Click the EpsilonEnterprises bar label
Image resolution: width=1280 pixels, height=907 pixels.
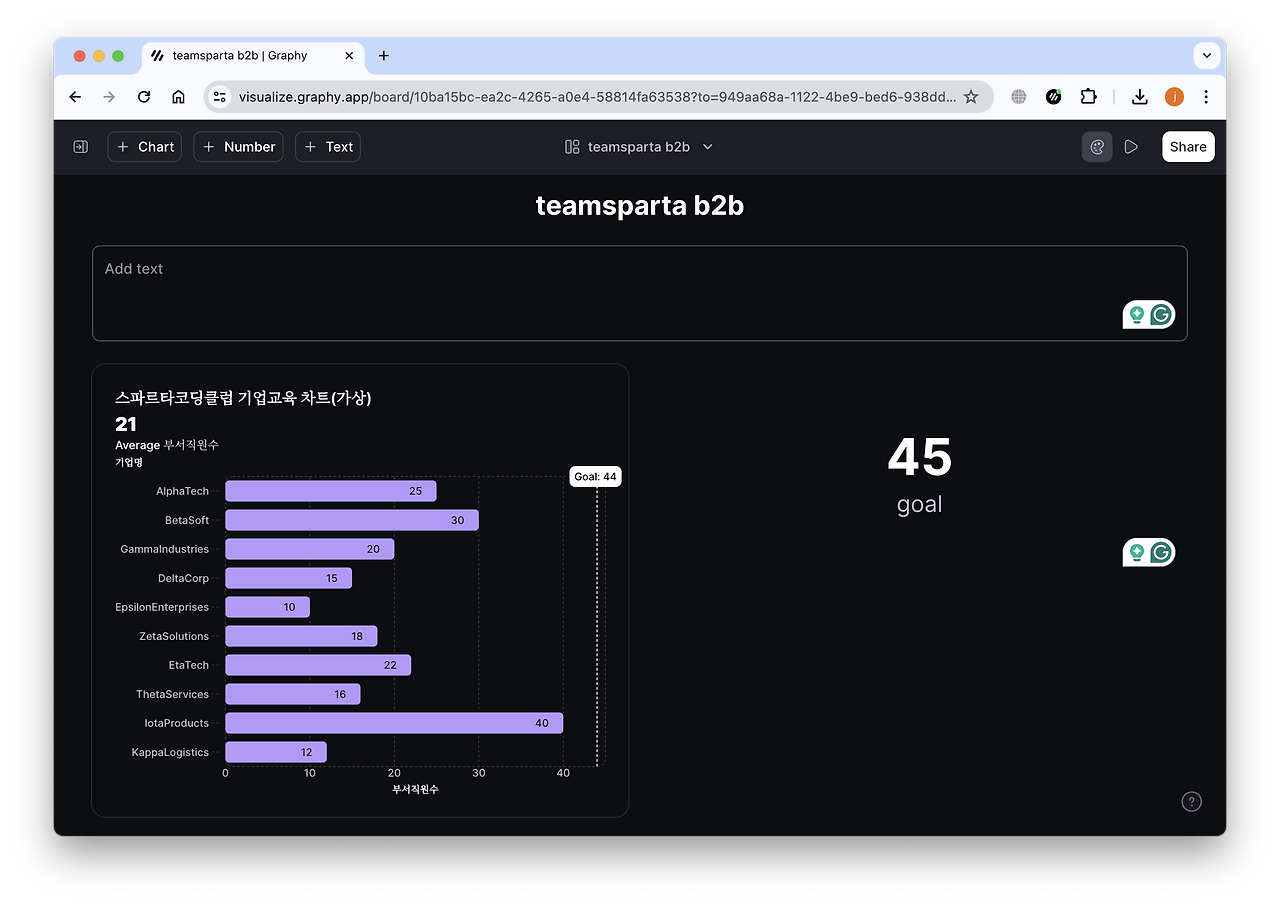162,607
